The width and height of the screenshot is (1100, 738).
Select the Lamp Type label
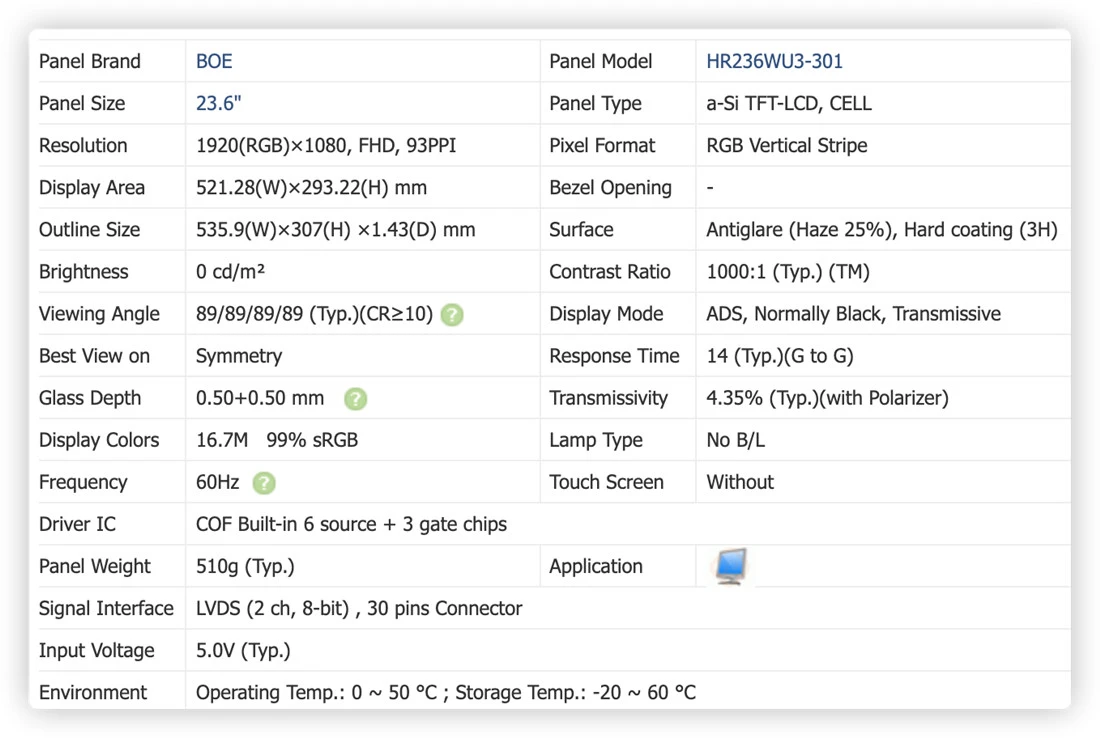coord(596,440)
